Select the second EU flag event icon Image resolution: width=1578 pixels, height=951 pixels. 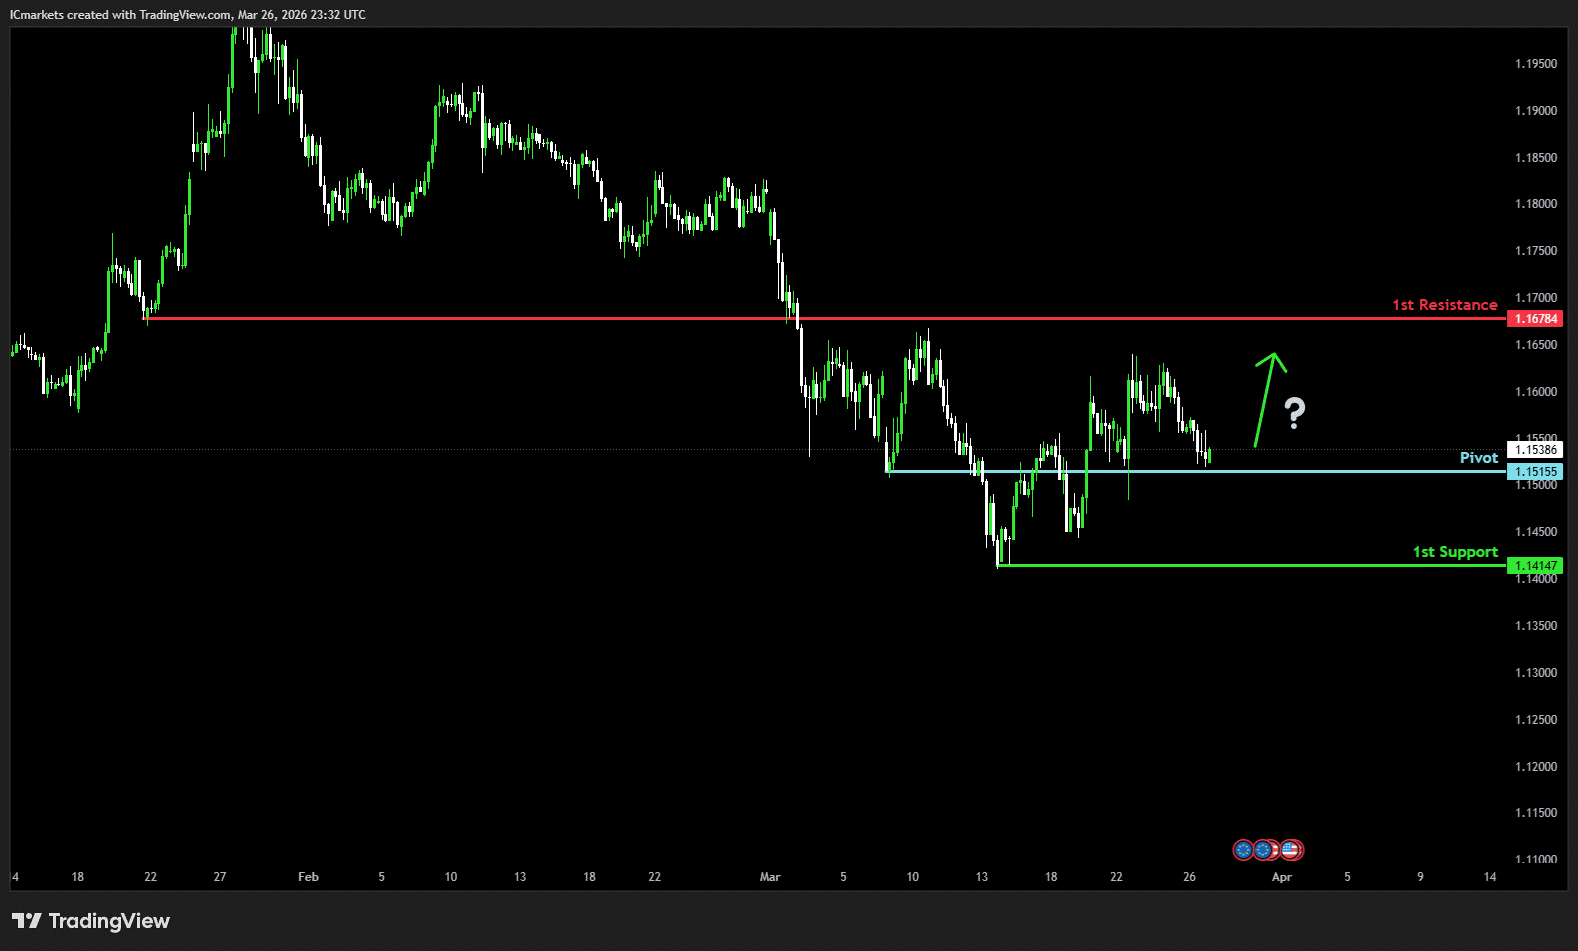(x=1265, y=850)
